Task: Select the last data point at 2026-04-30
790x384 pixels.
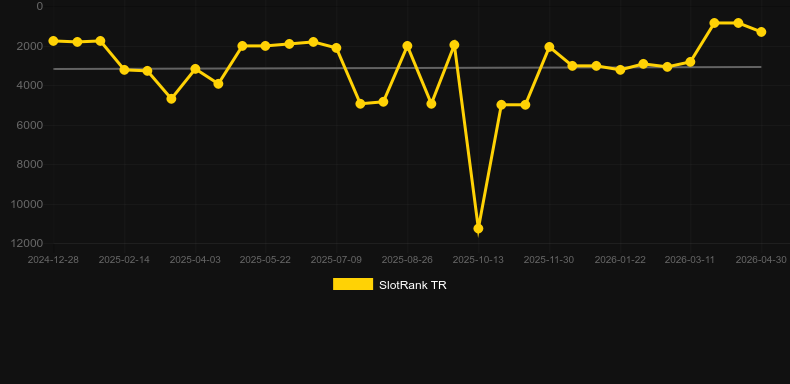Action: click(x=761, y=32)
